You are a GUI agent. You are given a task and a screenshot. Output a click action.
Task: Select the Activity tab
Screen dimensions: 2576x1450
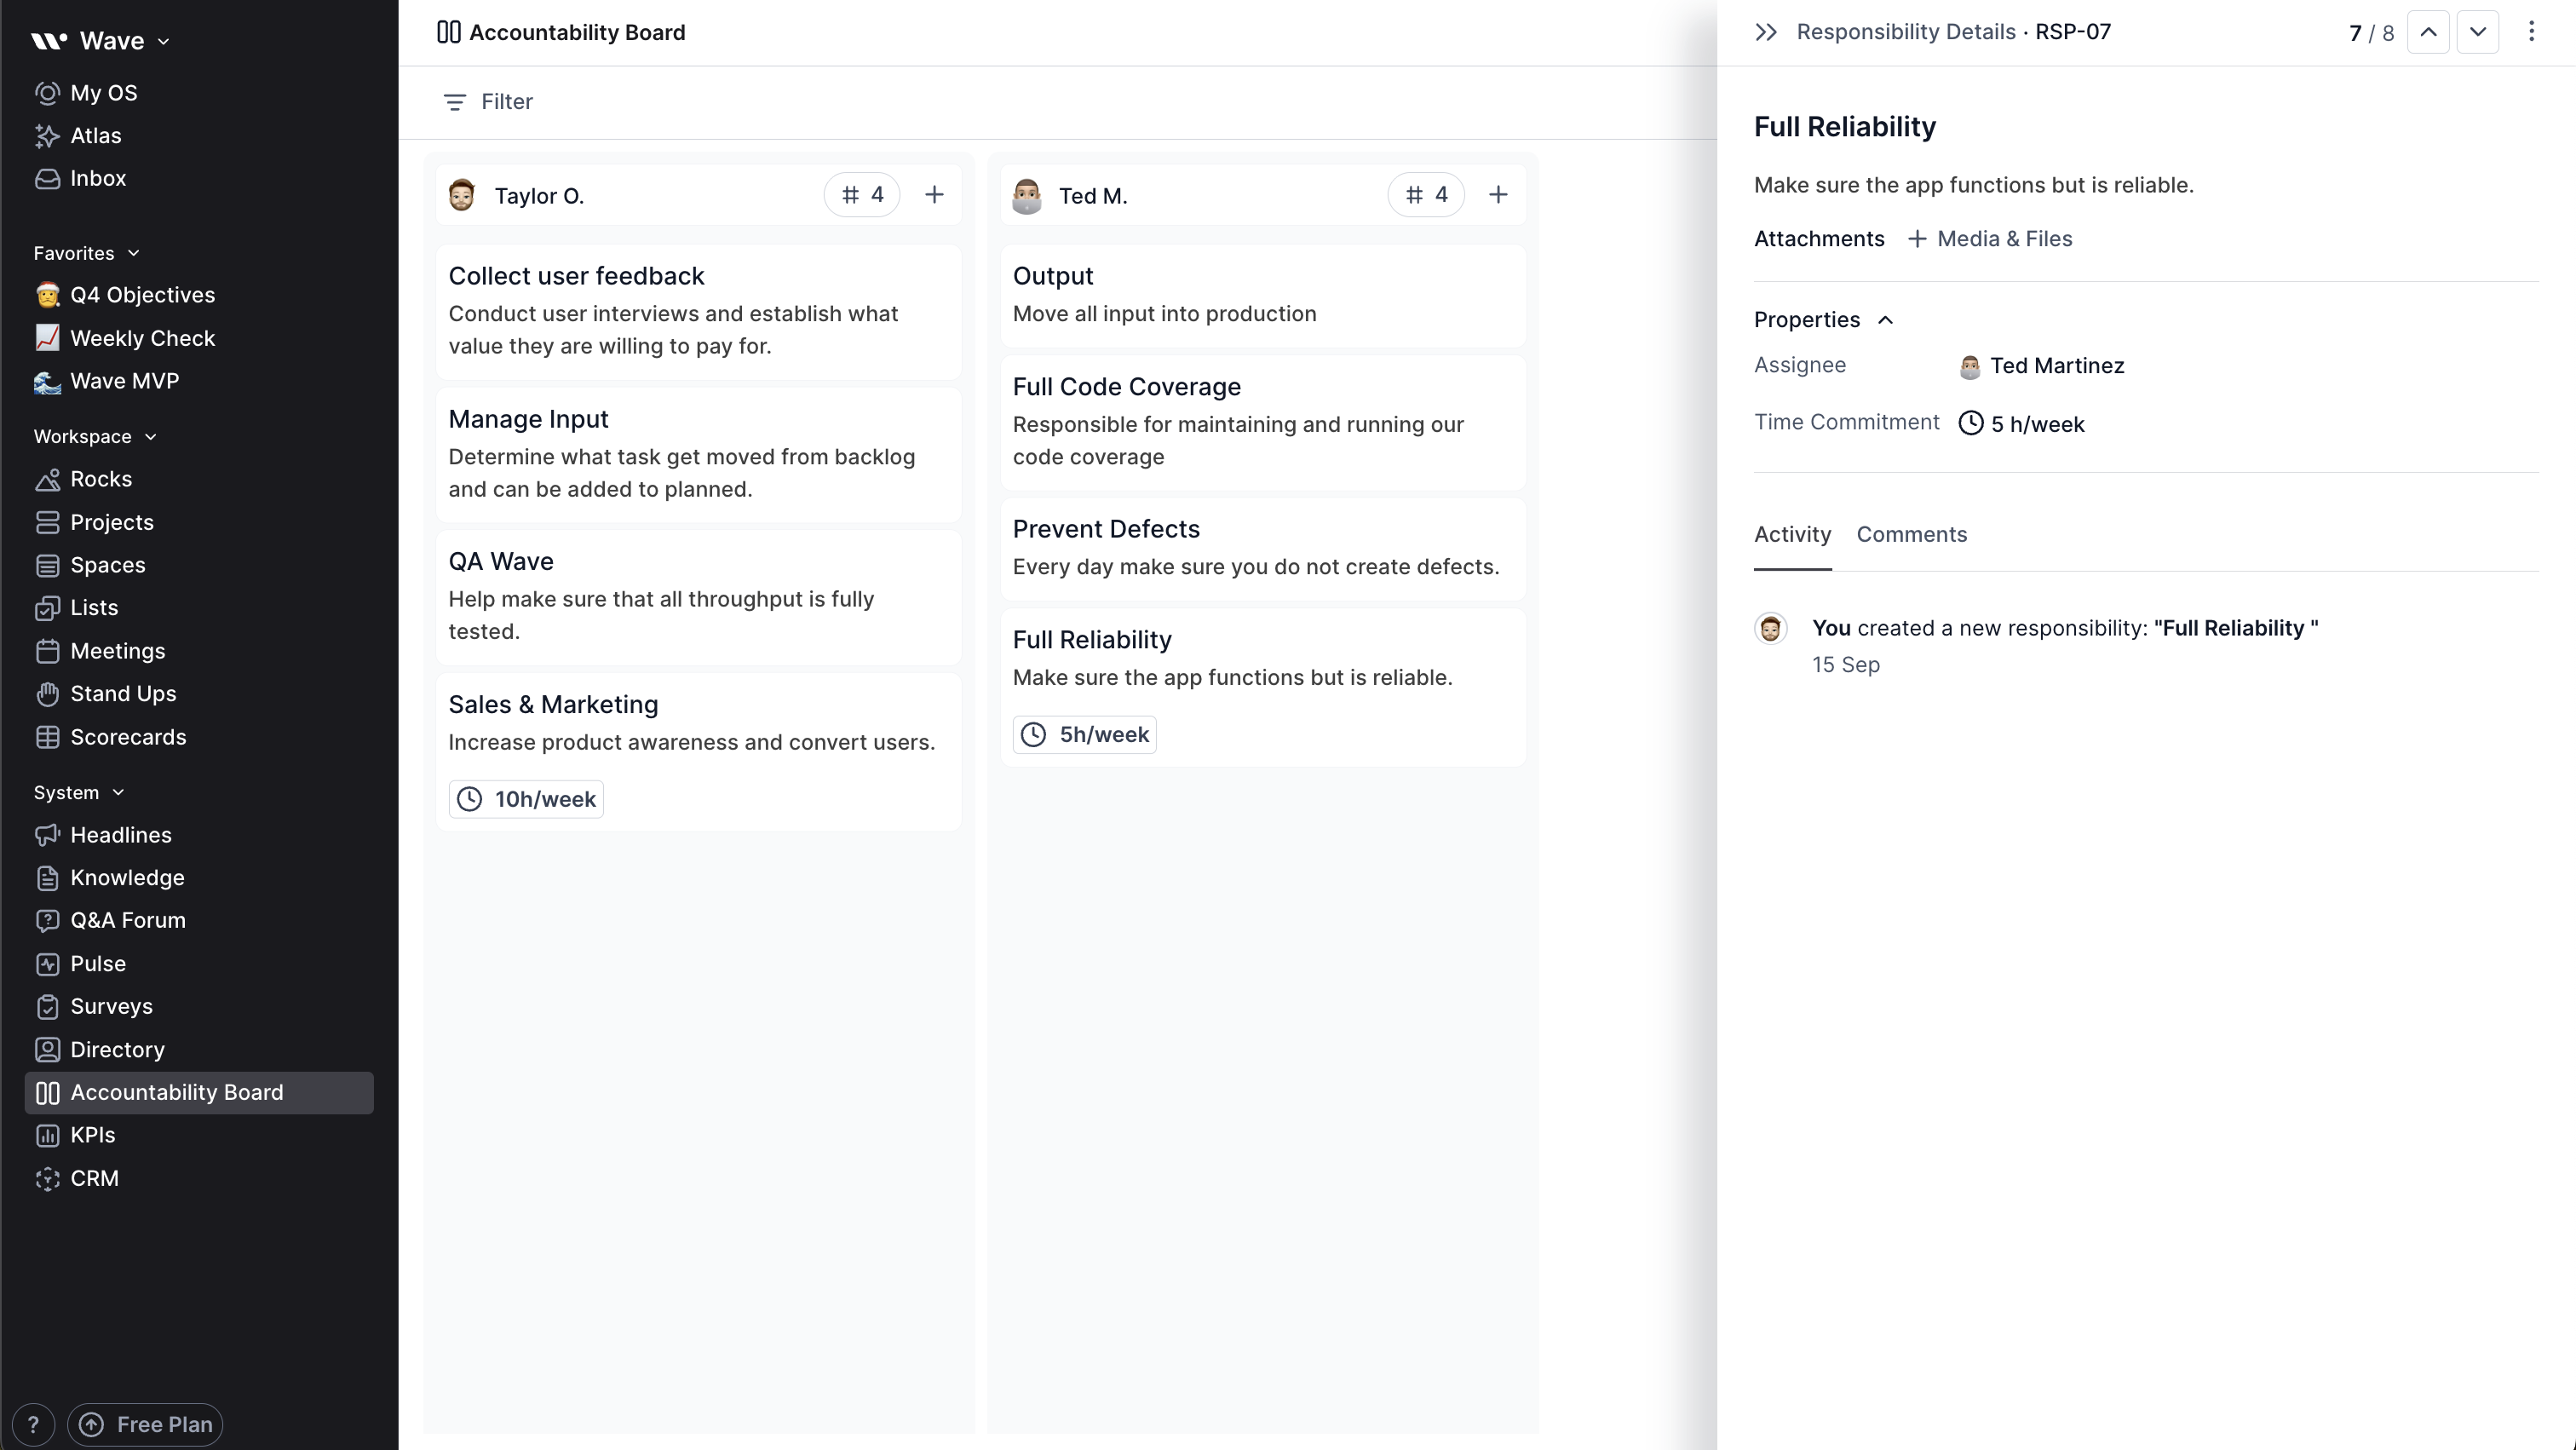pos(1792,534)
